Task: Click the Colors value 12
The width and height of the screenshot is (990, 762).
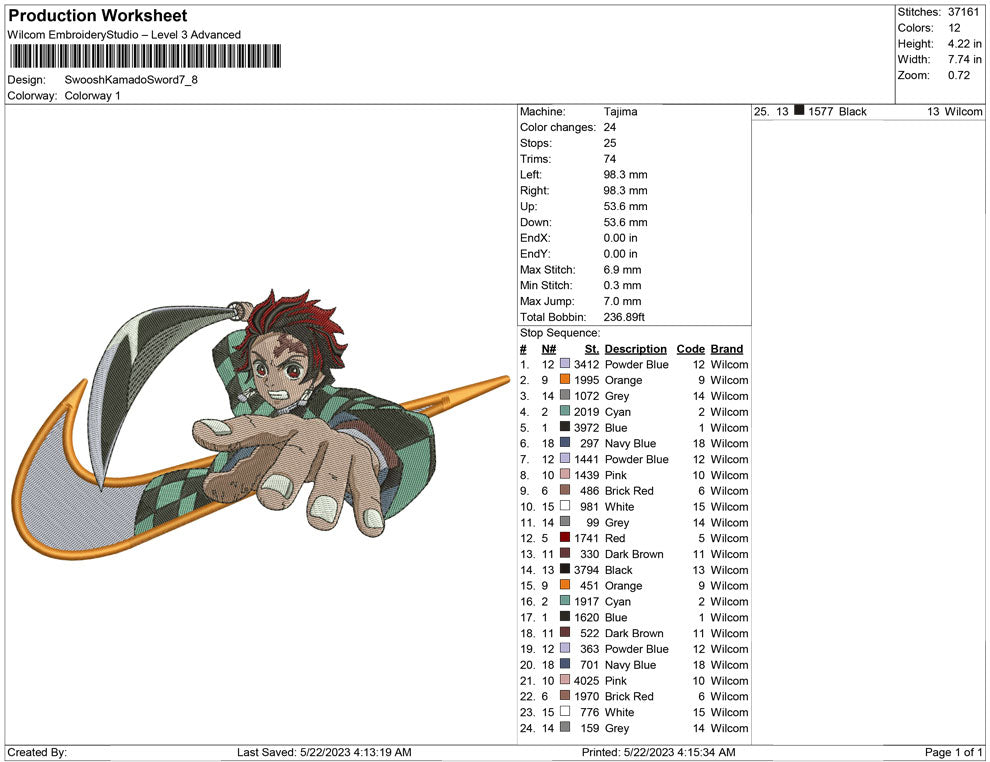Action: coord(954,28)
